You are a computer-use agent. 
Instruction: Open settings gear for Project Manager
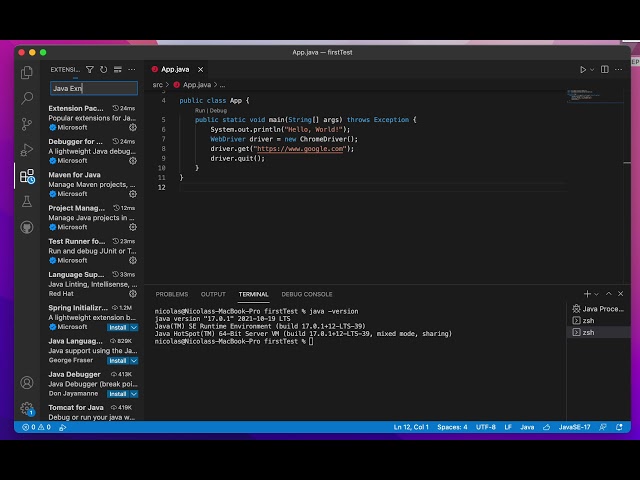coord(133,227)
